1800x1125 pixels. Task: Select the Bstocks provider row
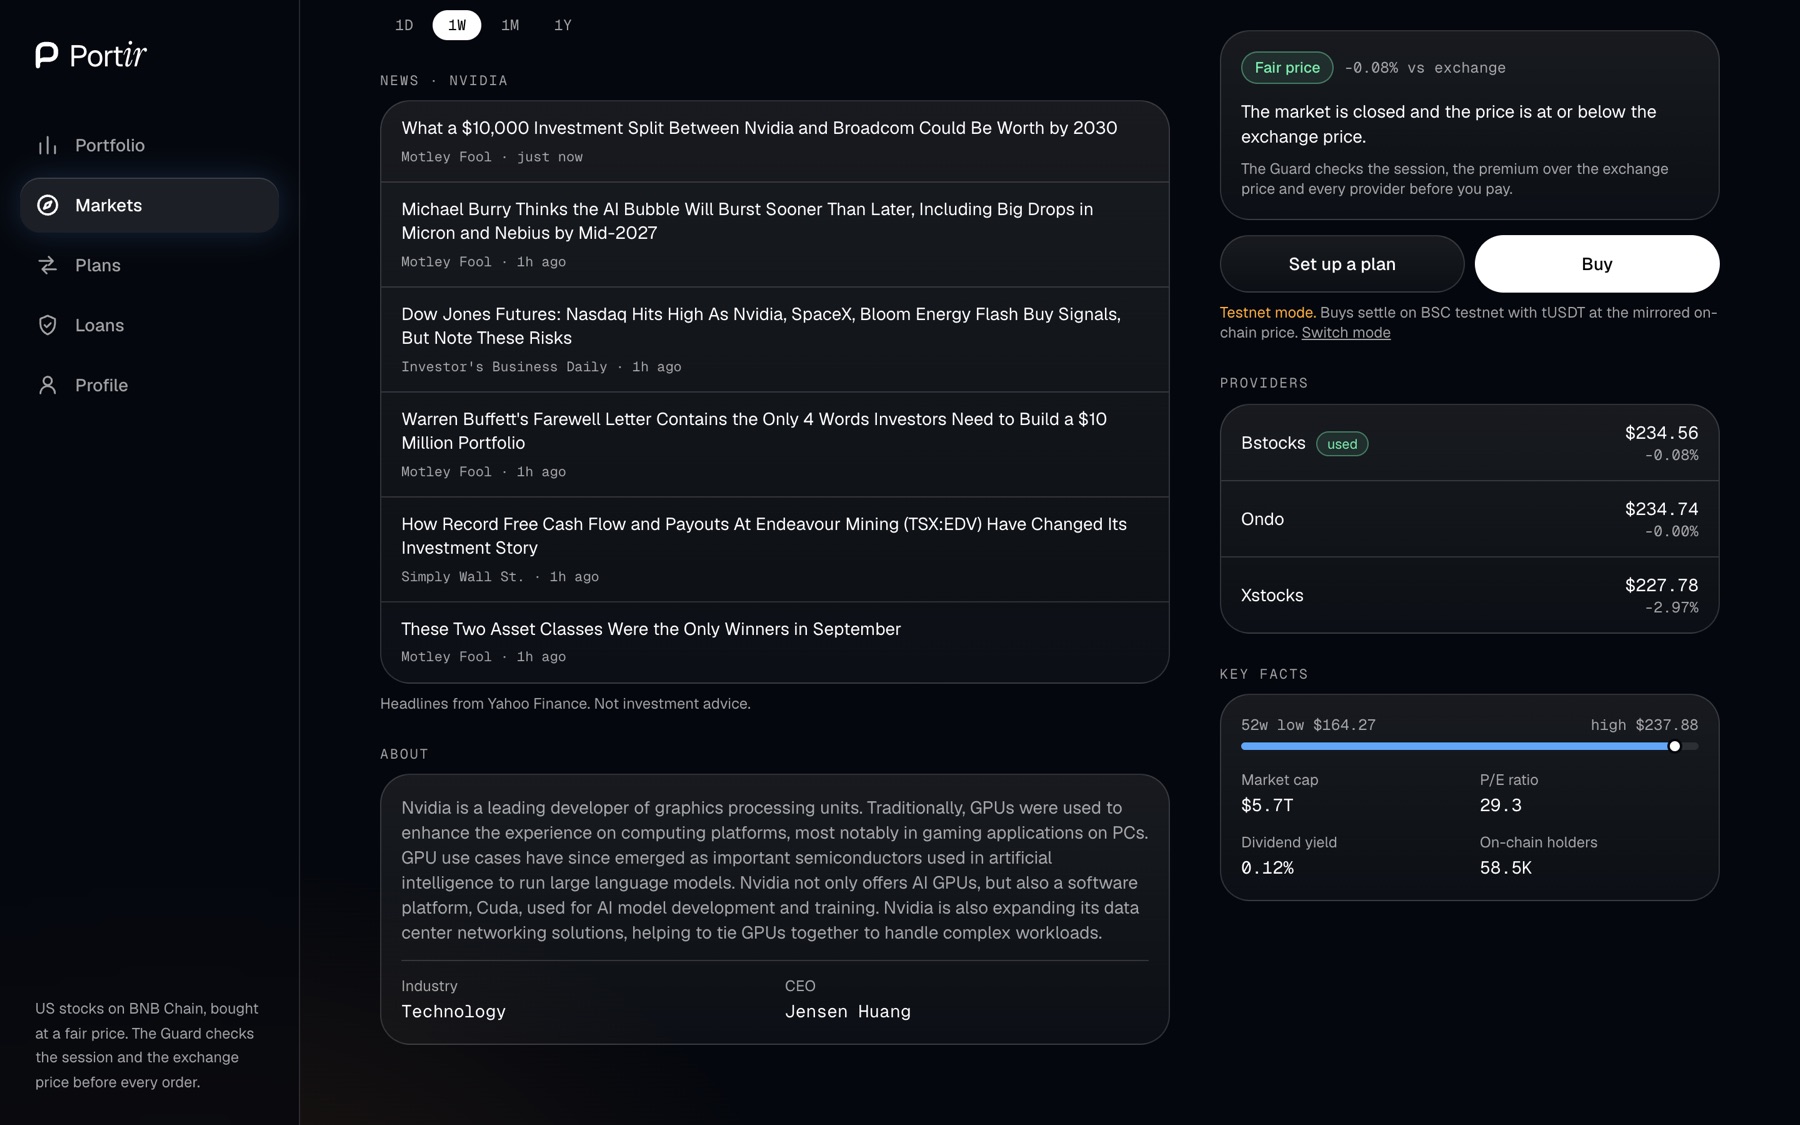coord(1469,443)
